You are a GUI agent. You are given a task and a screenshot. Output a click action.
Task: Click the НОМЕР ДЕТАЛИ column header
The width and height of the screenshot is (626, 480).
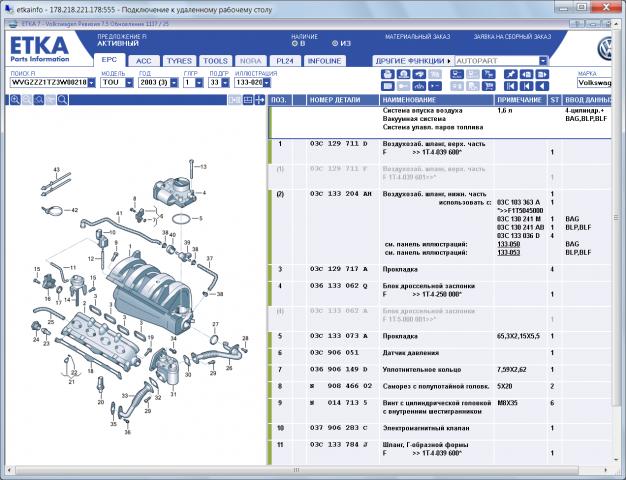(x=342, y=100)
